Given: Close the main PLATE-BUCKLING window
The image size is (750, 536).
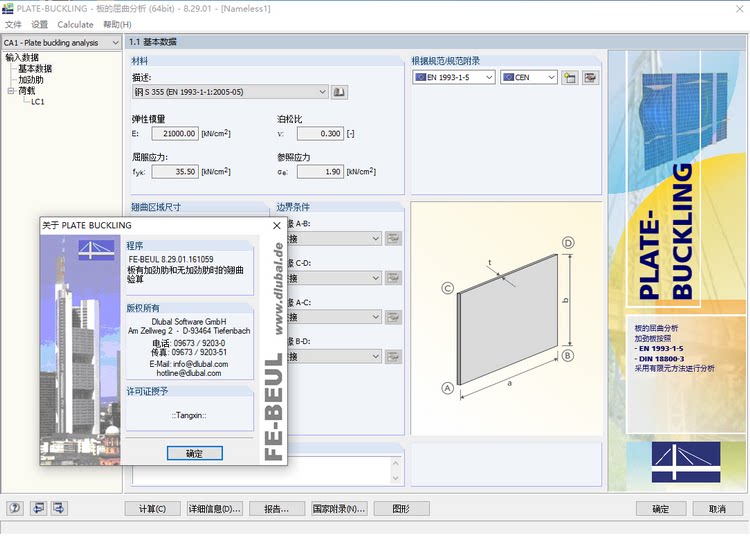Looking at the screenshot, I should (x=739, y=9).
